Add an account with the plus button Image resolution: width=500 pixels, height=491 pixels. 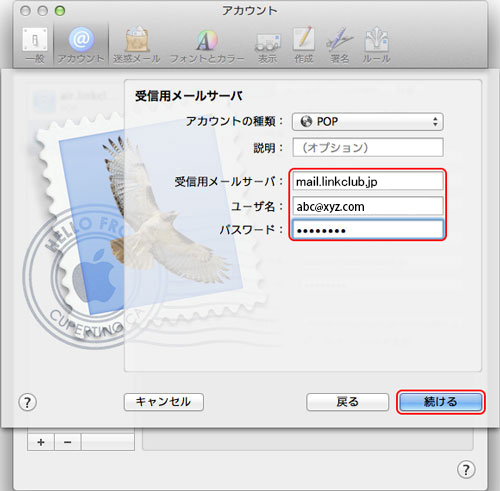point(41,442)
